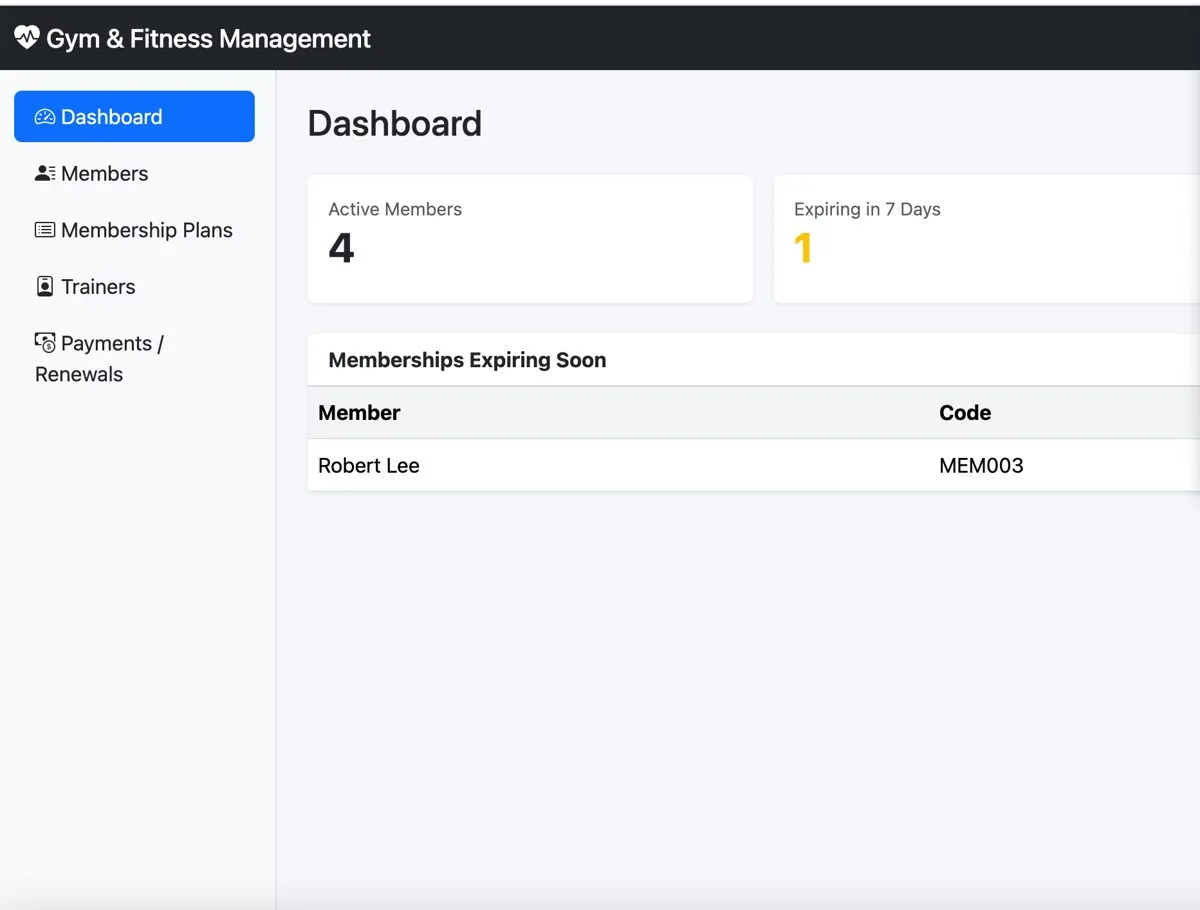
Task: Select the Robert Lee table cell
Action: (x=369, y=465)
